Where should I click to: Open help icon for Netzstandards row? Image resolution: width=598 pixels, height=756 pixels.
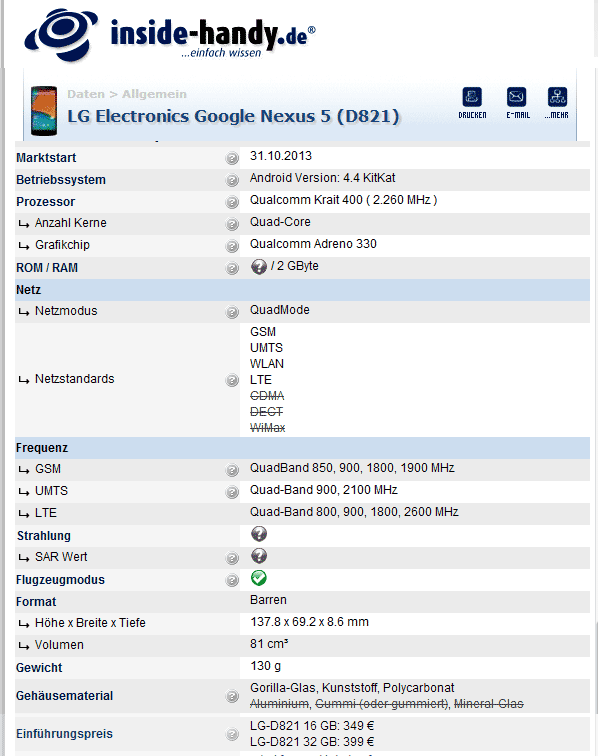pyautogui.click(x=232, y=380)
